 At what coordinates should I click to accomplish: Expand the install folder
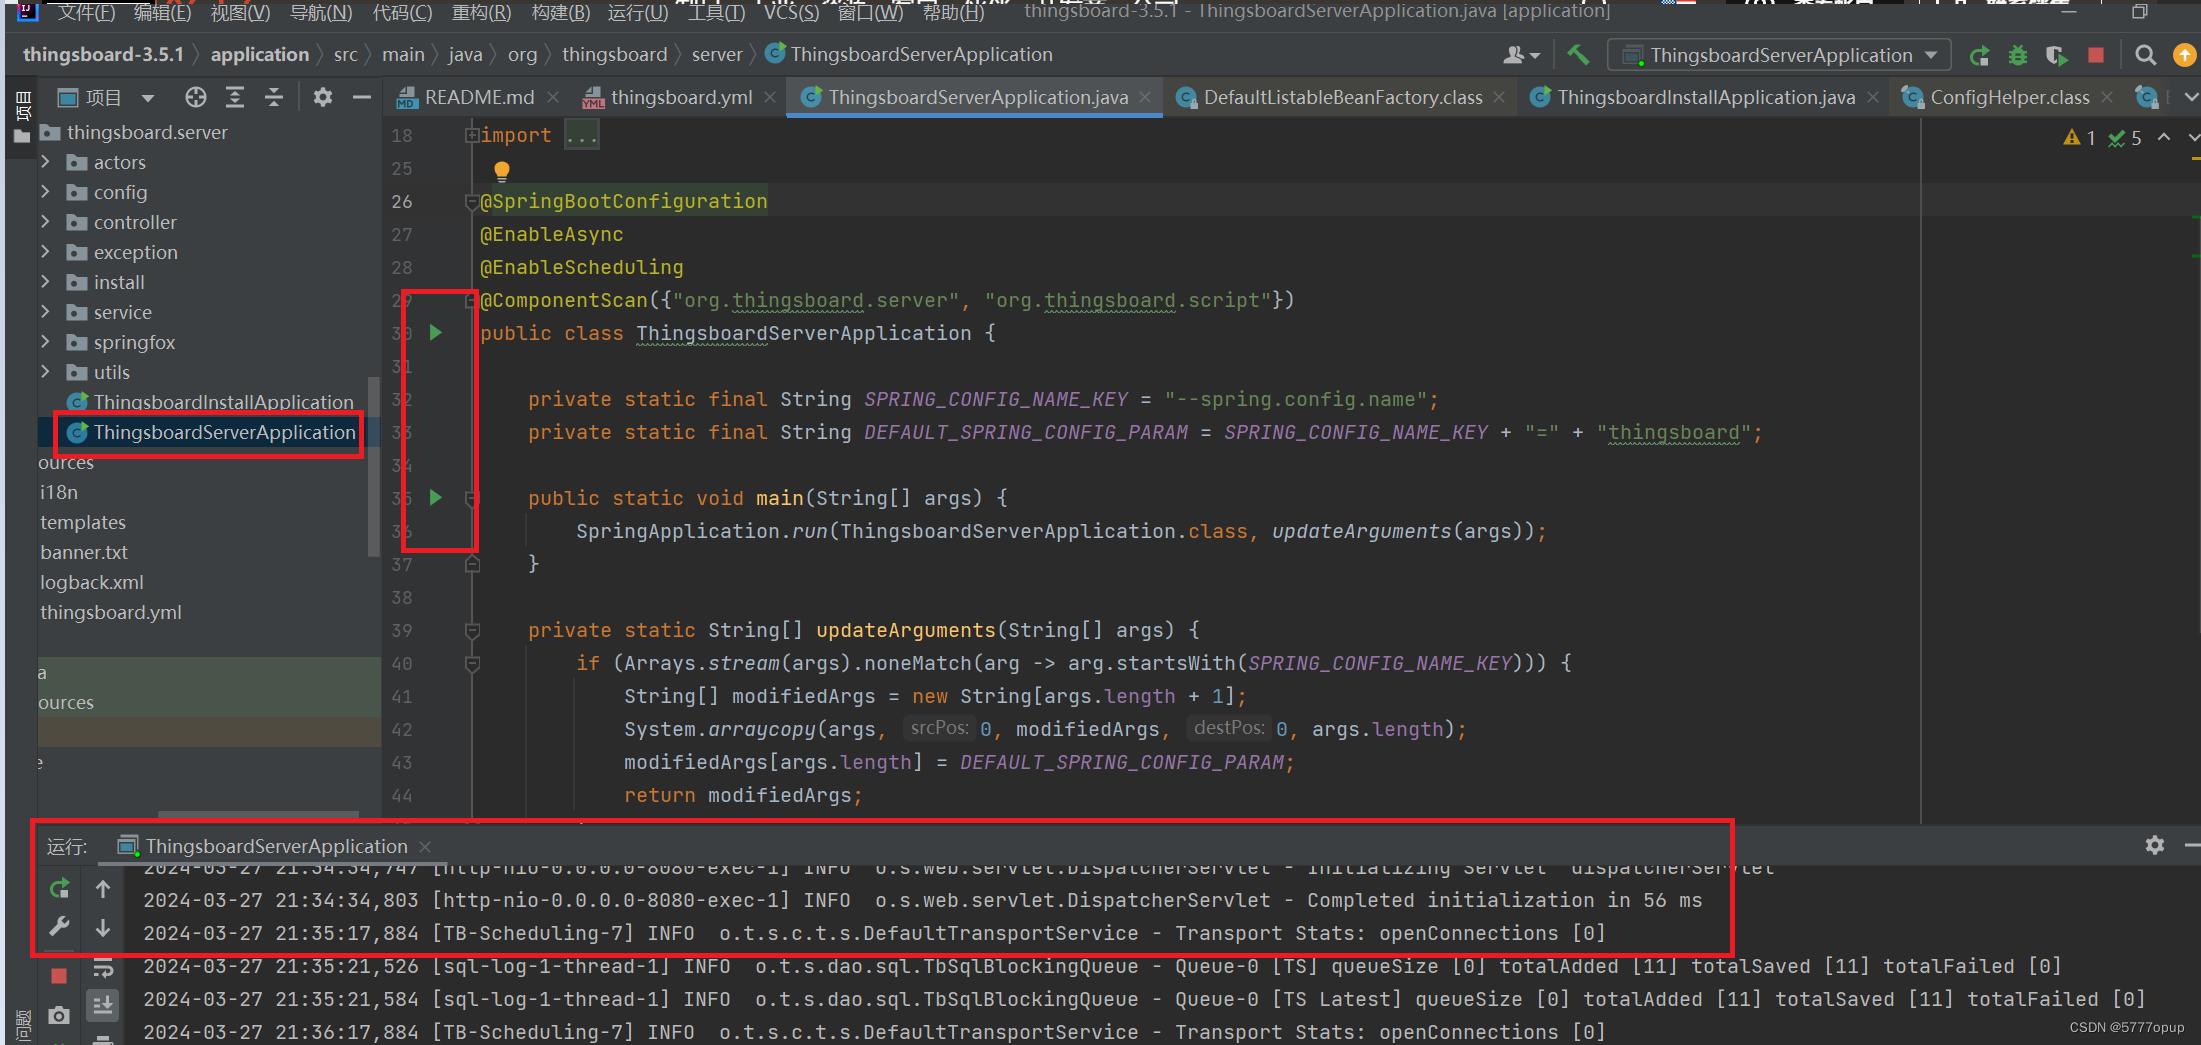click(x=45, y=281)
